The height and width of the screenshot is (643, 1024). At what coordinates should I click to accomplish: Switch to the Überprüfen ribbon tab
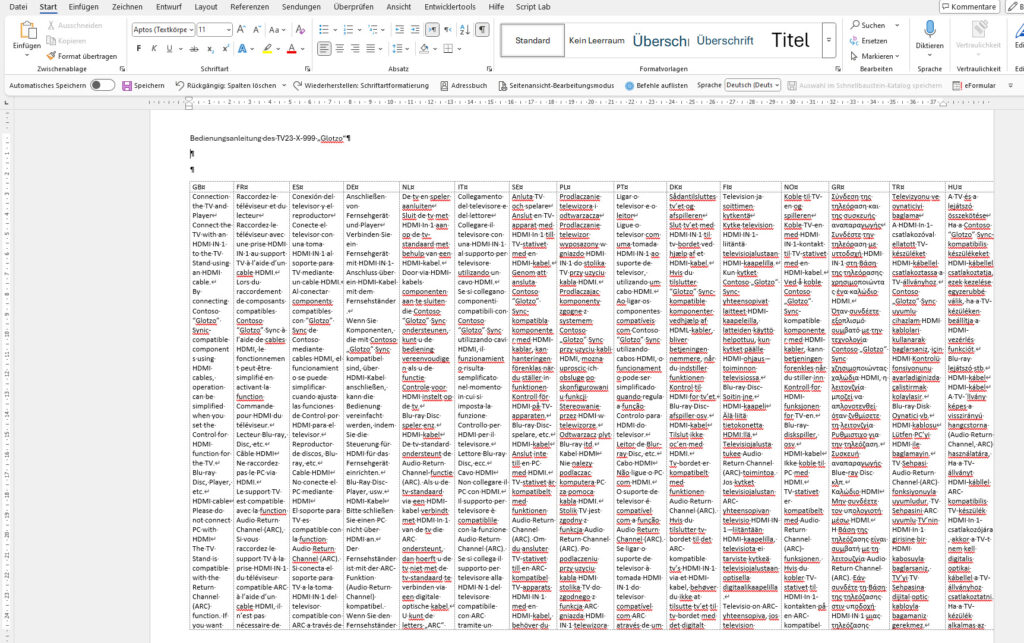click(x=353, y=7)
